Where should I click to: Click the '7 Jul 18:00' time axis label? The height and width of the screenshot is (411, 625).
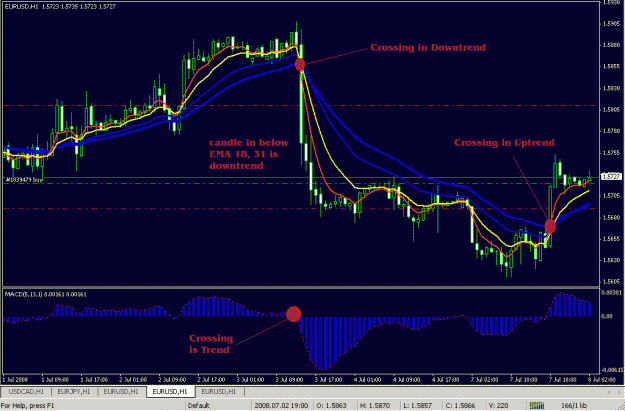pos(562,380)
